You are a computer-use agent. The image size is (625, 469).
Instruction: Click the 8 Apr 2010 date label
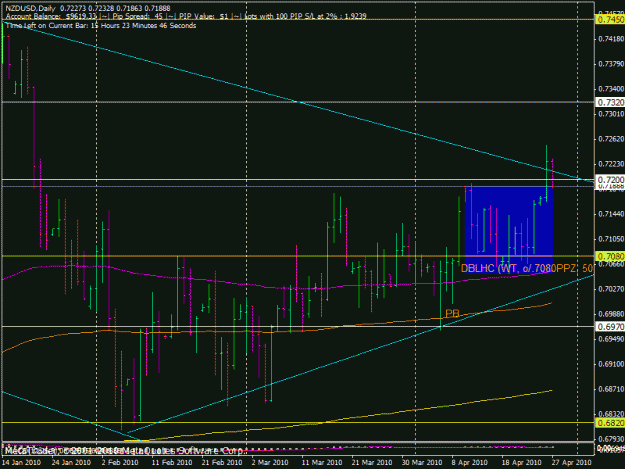(x=470, y=462)
